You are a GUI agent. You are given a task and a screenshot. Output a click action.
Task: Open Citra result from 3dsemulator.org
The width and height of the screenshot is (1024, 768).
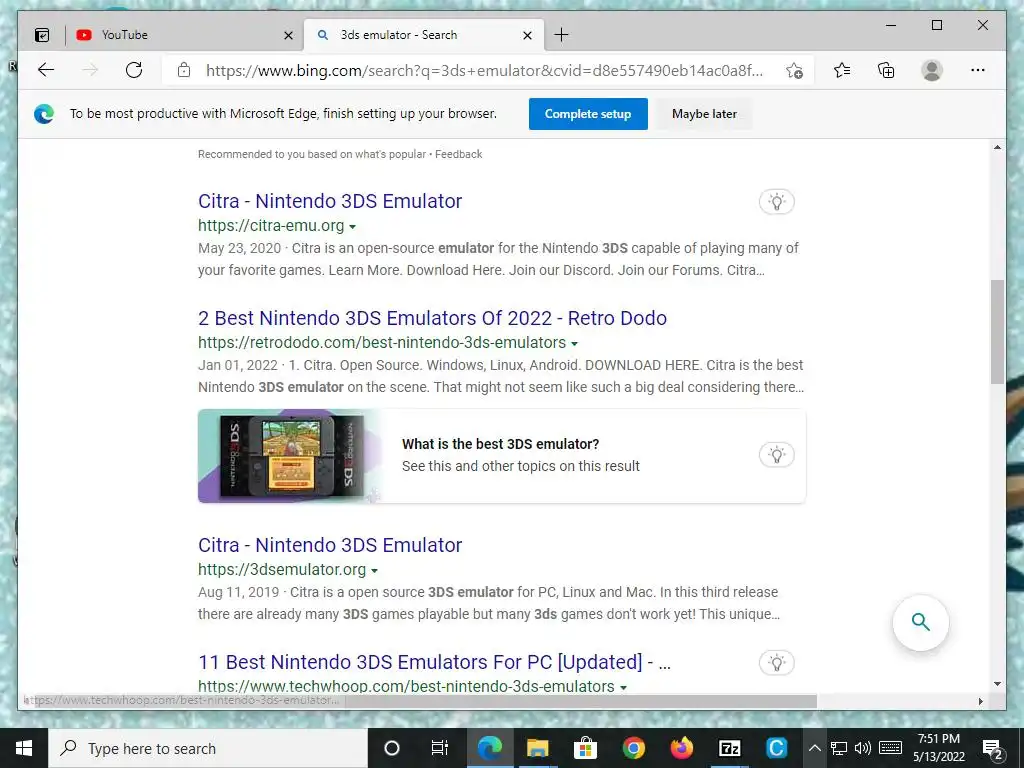[330, 545]
